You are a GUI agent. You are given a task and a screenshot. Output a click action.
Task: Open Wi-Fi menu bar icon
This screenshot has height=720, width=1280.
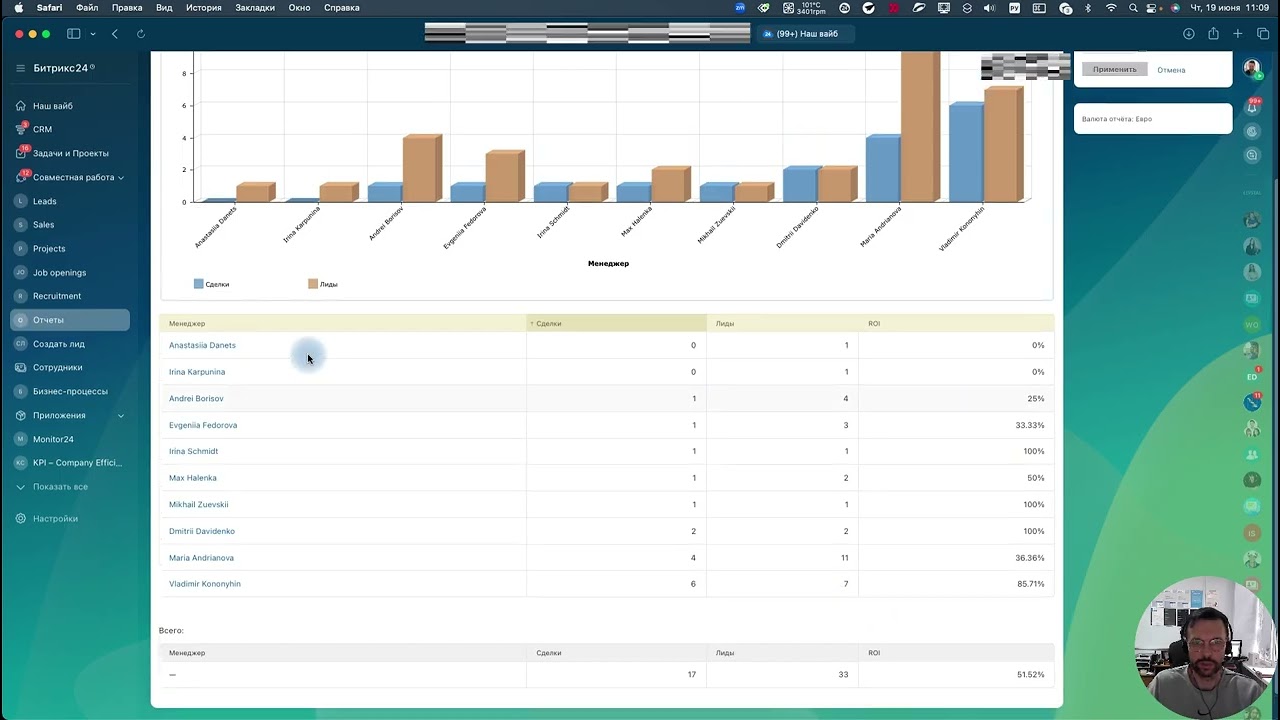[1111, 8]
